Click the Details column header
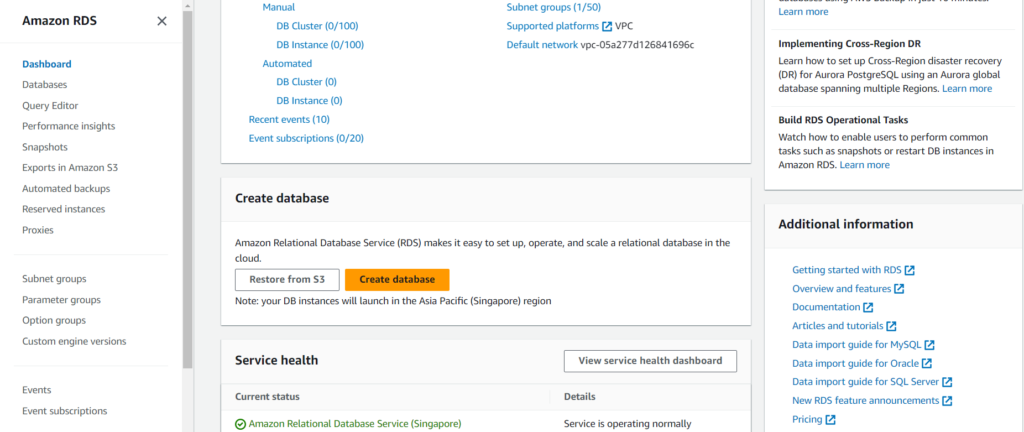The height and width of the screenshot is (432, 1024). pyautogui.click(x=580, y=397)
